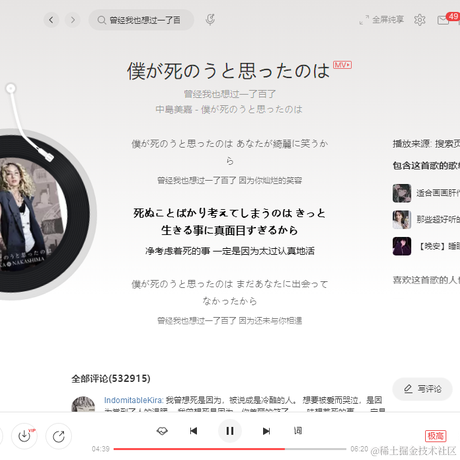The image size is (460, 460).
Task: Pause the playing song
Action: click(230, 431)
